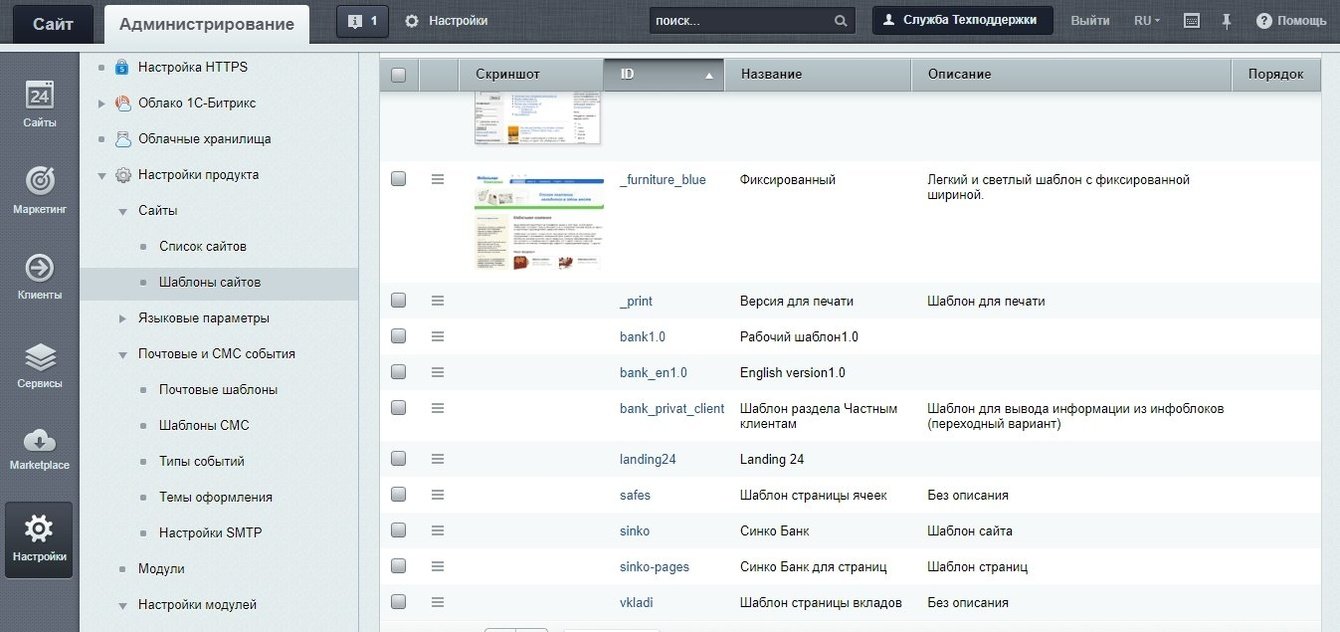Open Шаблоны СМС in sidebar tree

[x=204, y=425]
